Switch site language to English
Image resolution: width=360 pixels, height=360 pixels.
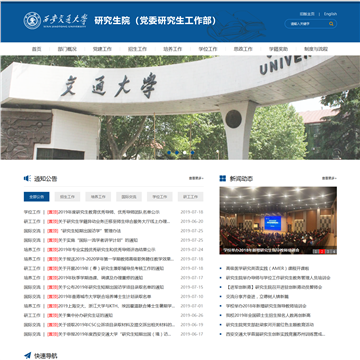pyautogui.click(x=330, y=14)
